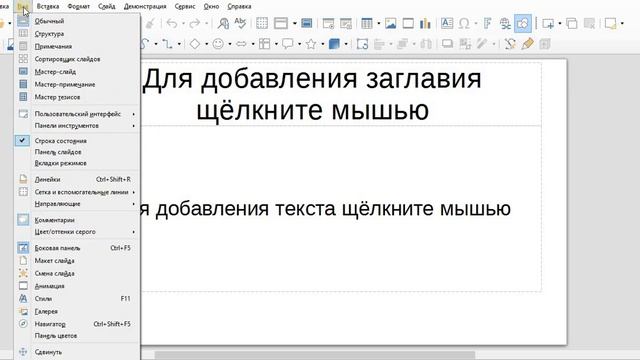Open Справка menu
This screenshot has height=360, width=640.
click(x=239, y=7)
